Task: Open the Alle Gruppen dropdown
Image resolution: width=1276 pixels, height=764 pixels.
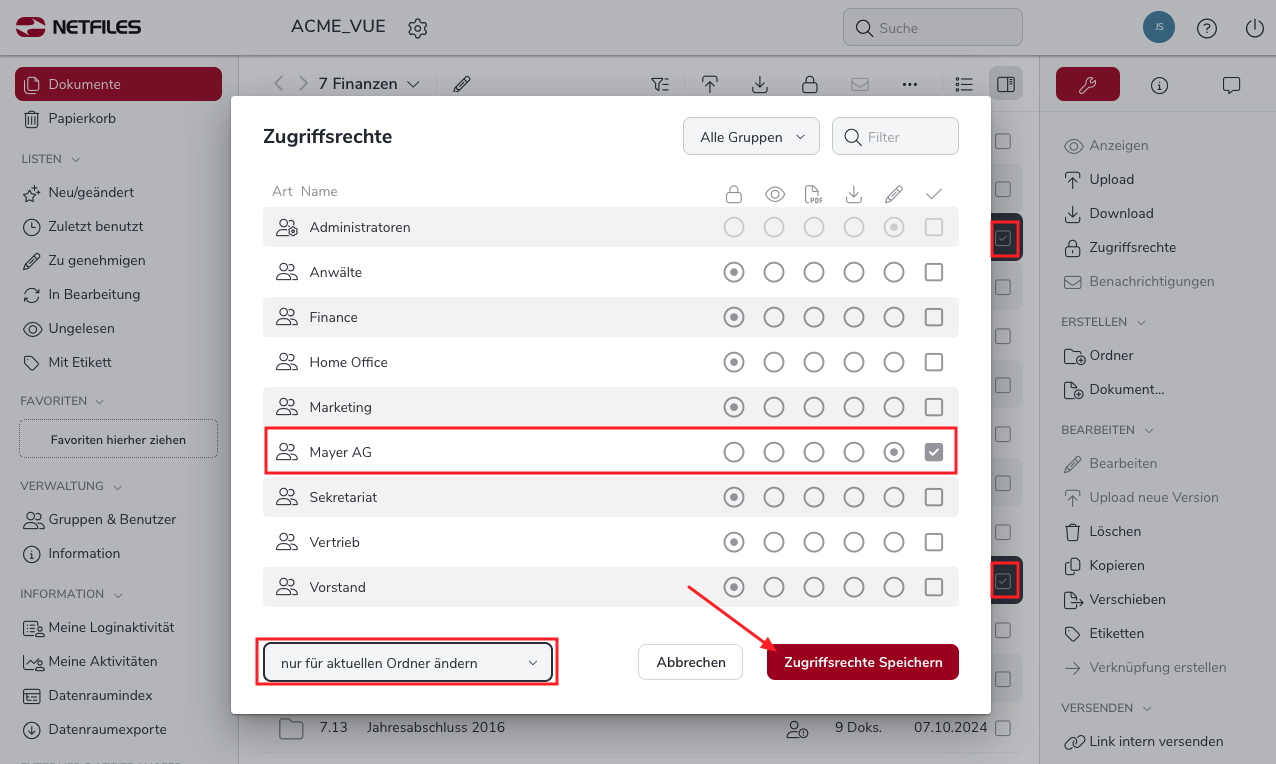Action: point(751,137)
